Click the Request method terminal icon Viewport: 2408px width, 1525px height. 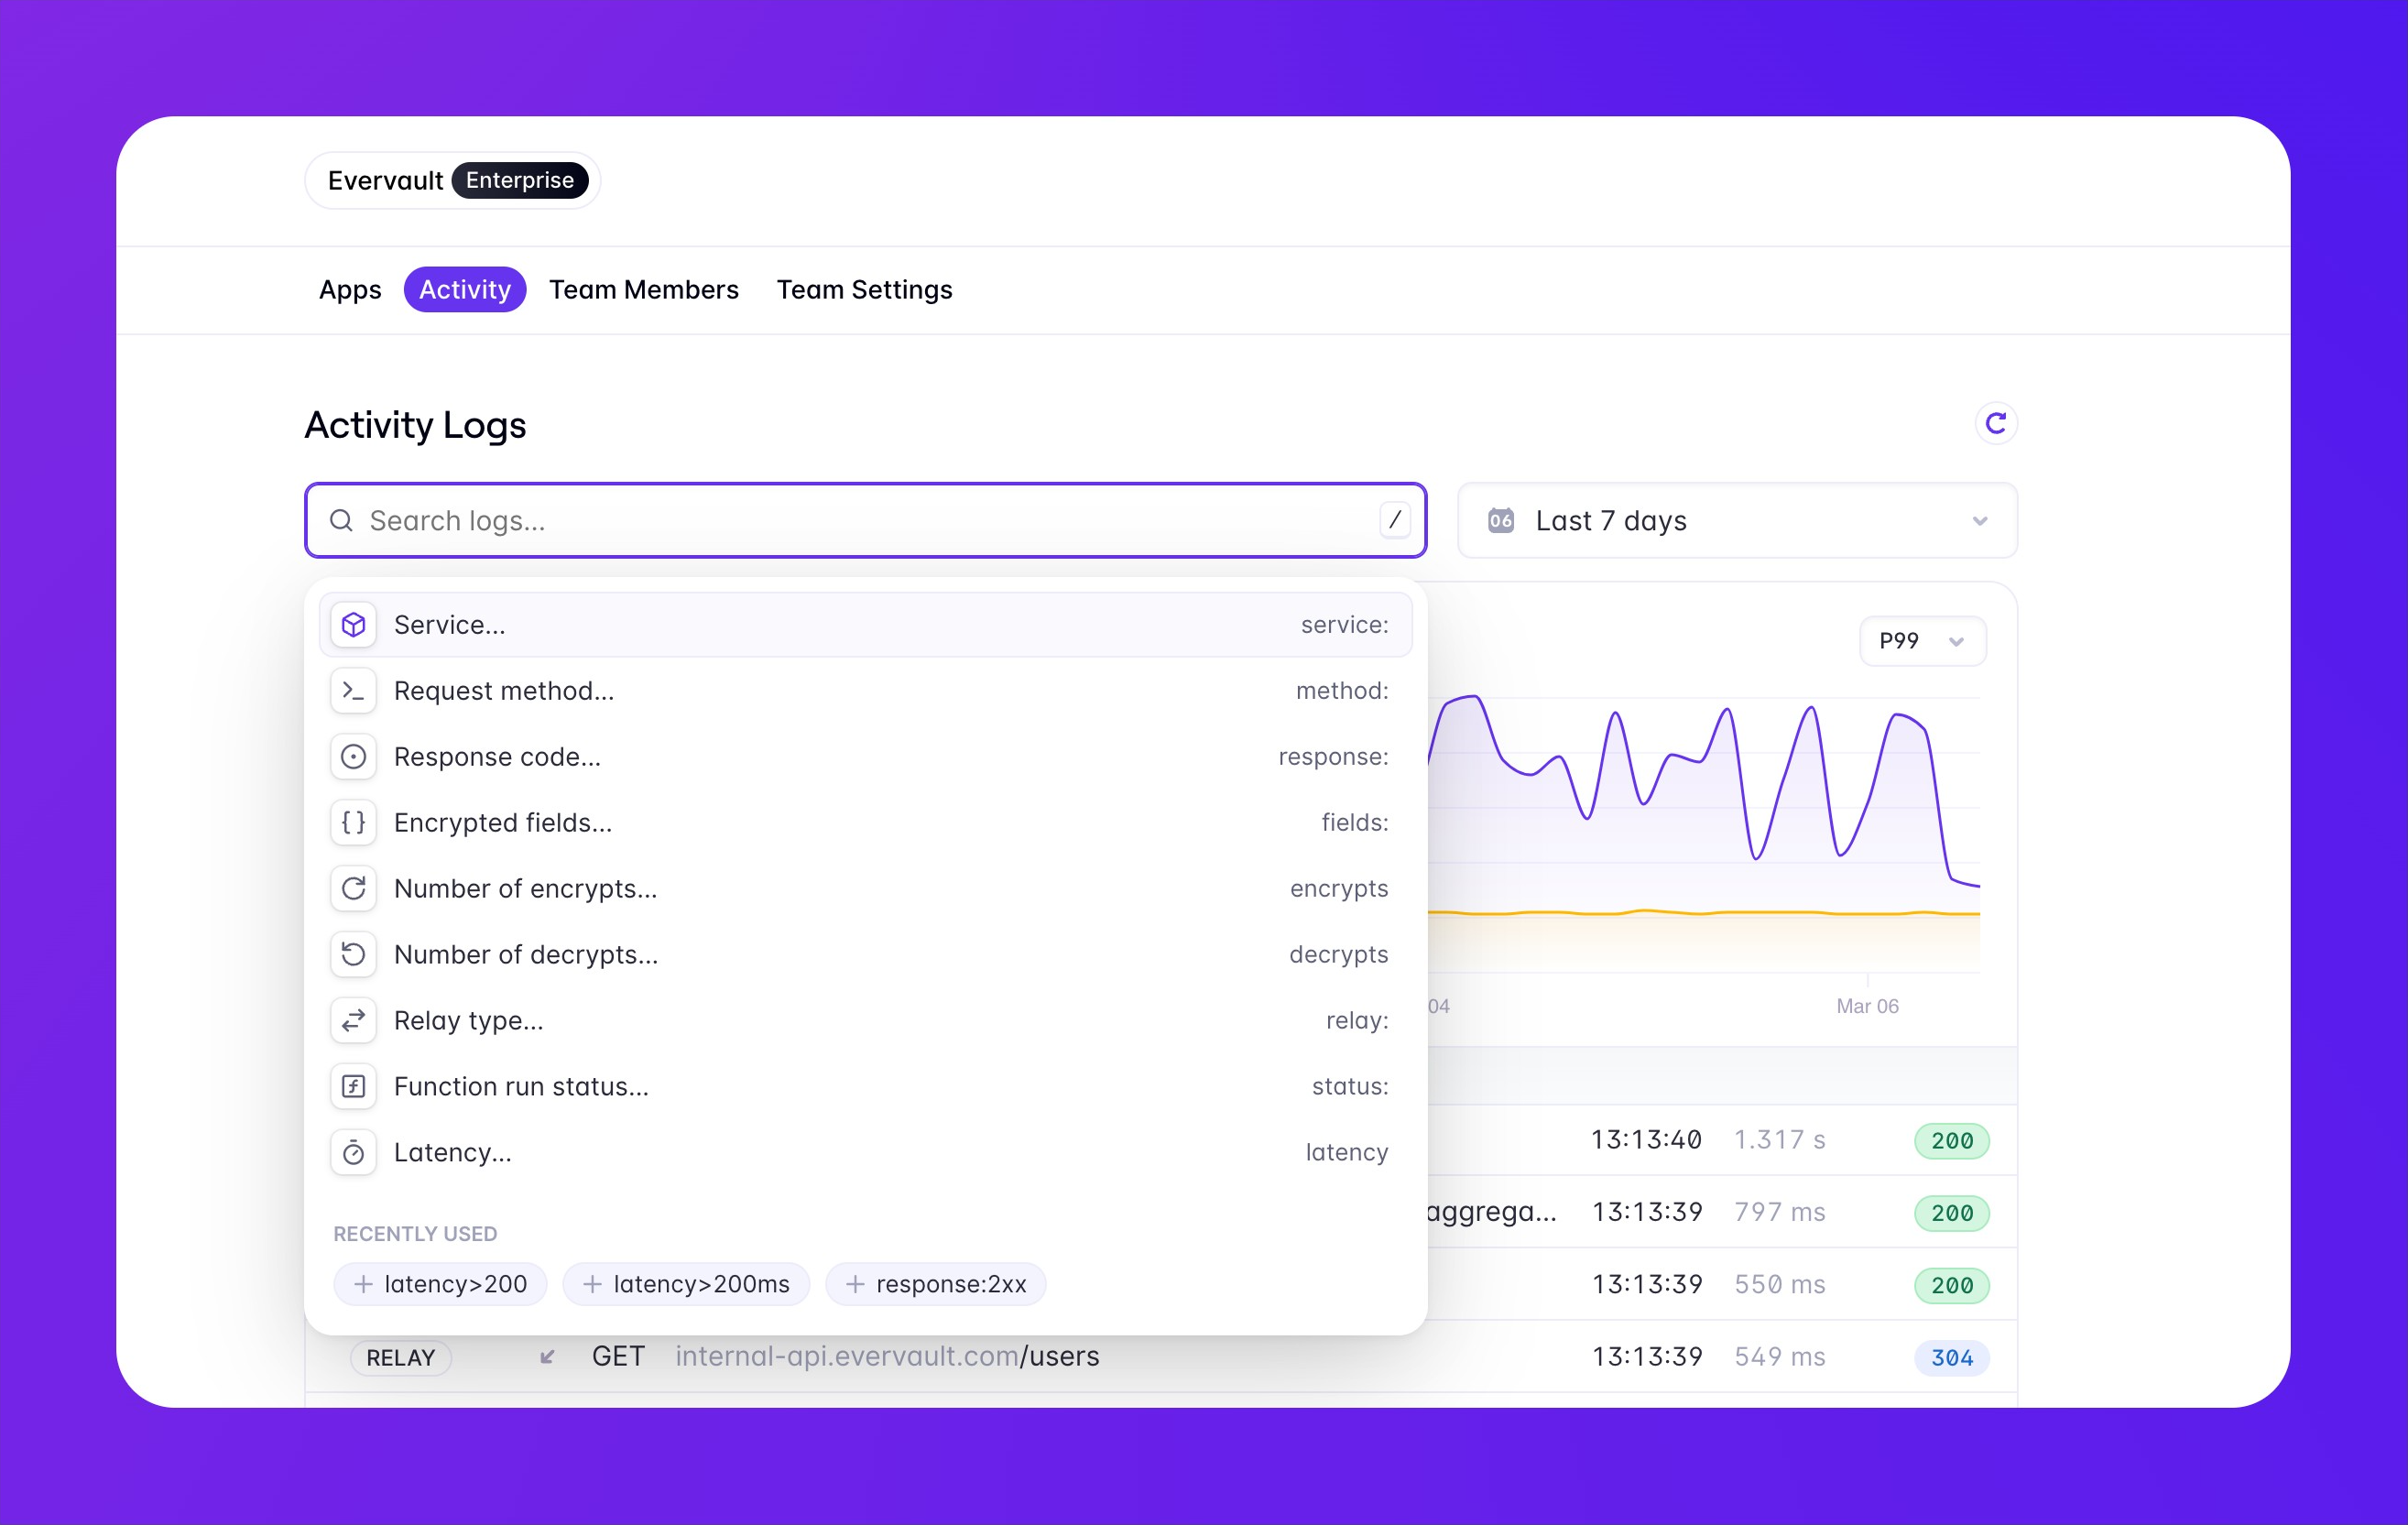pos(353,691)
